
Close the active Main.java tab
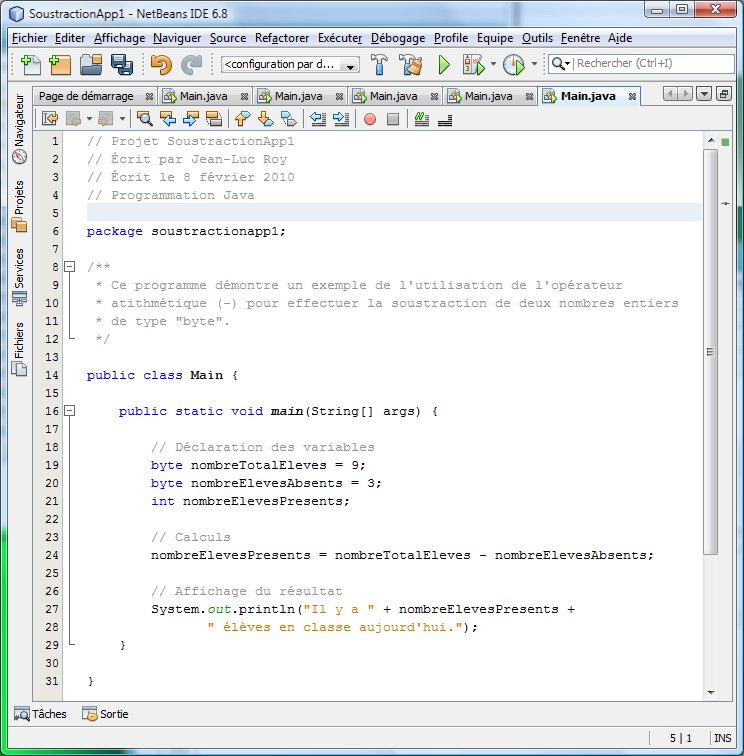(x=632, y=97)
